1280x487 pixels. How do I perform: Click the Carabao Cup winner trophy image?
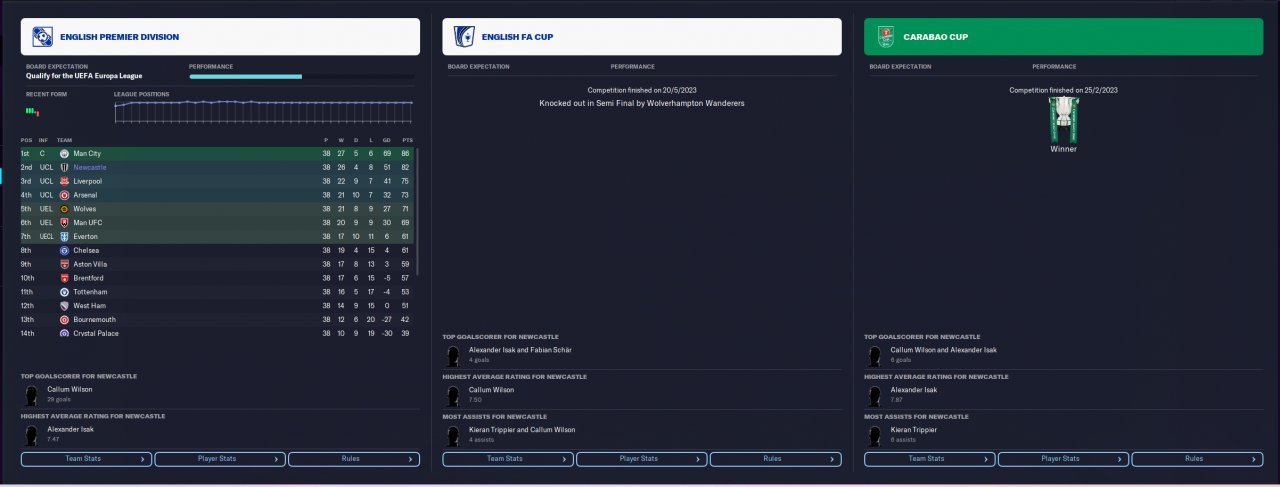(1063, 120)
